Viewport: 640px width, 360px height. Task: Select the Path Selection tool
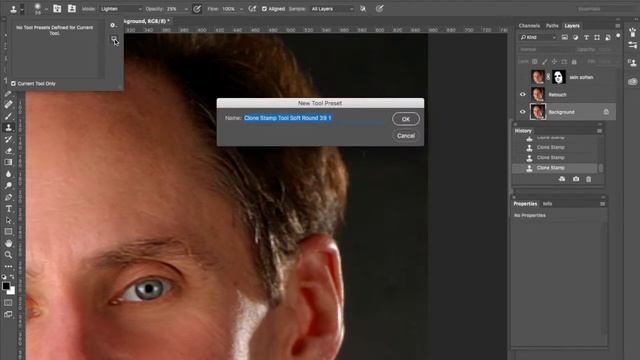pyautogui.click(x=8, y=220)
